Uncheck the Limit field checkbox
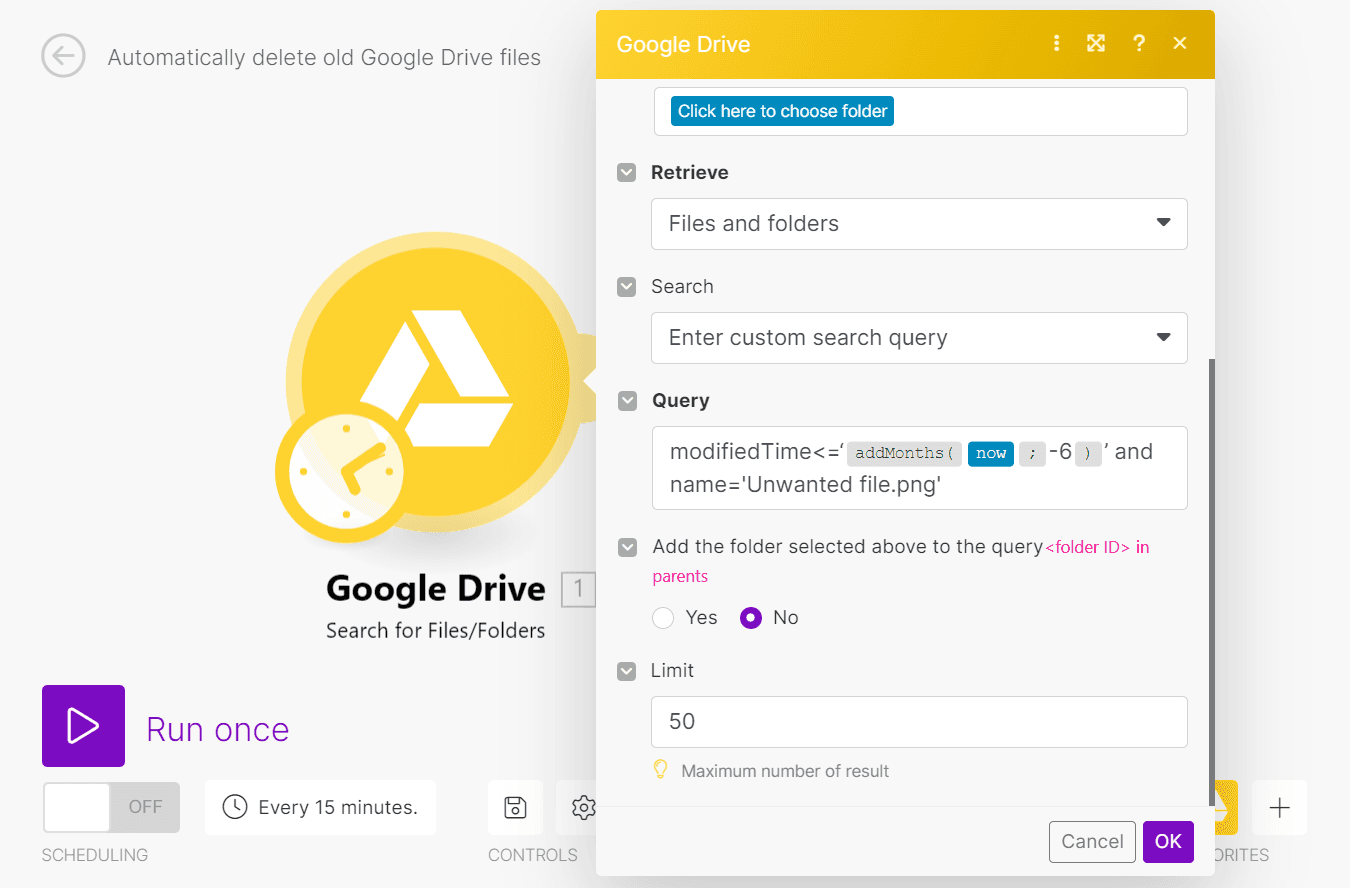This screenshot has height=888, width=1350. [x=626, y=671]
